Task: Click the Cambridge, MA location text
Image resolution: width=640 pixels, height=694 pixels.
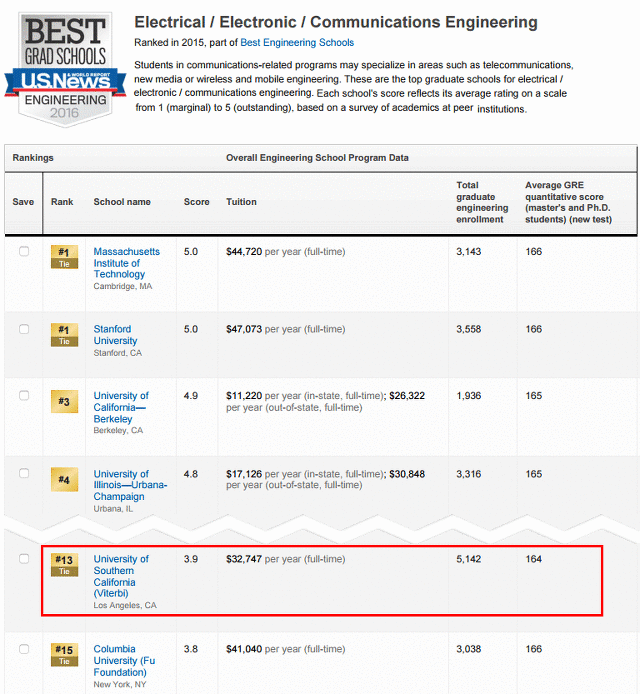Action: (123, 286)
